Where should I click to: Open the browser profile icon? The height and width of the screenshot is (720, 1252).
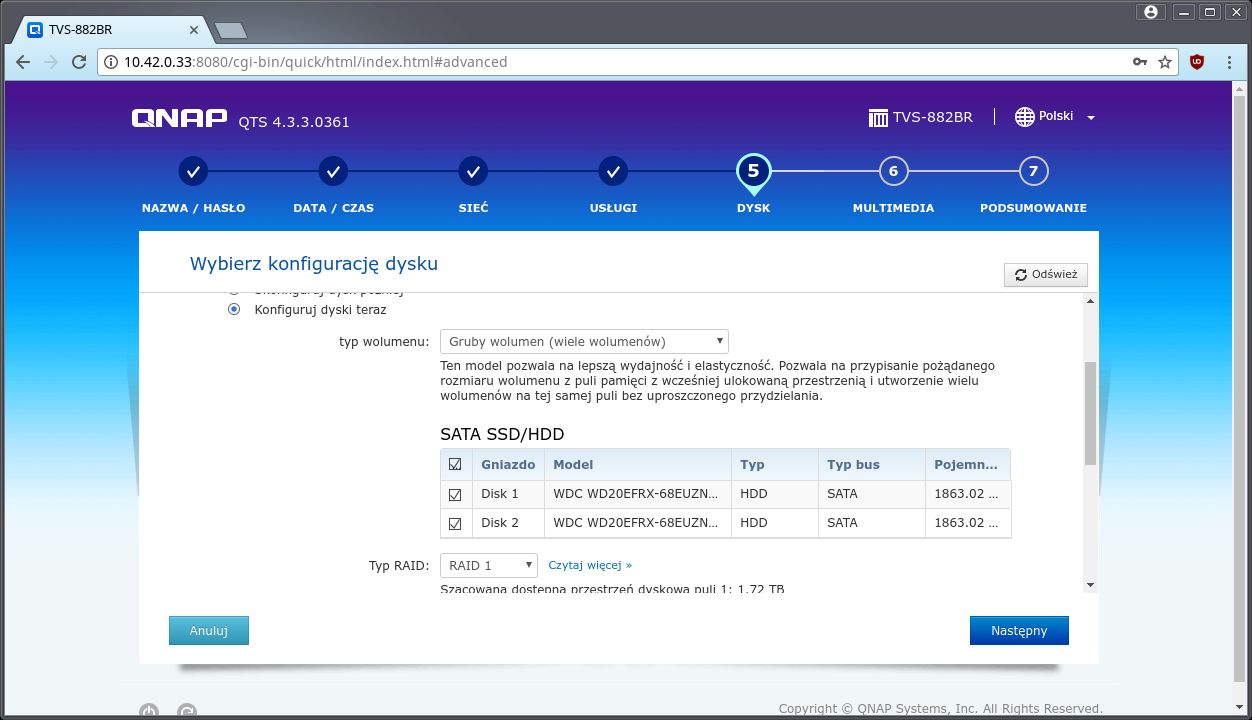coord(1150,11)
